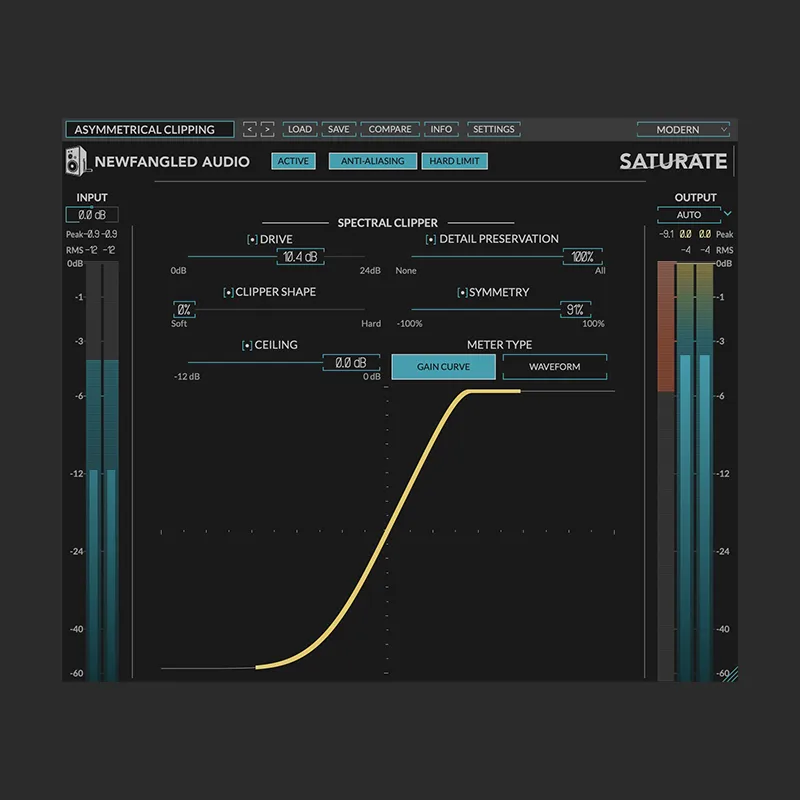Viewport: 800px width, 800px height.
Task: Switch to the Waveform meter type
Action: [555, 367]
